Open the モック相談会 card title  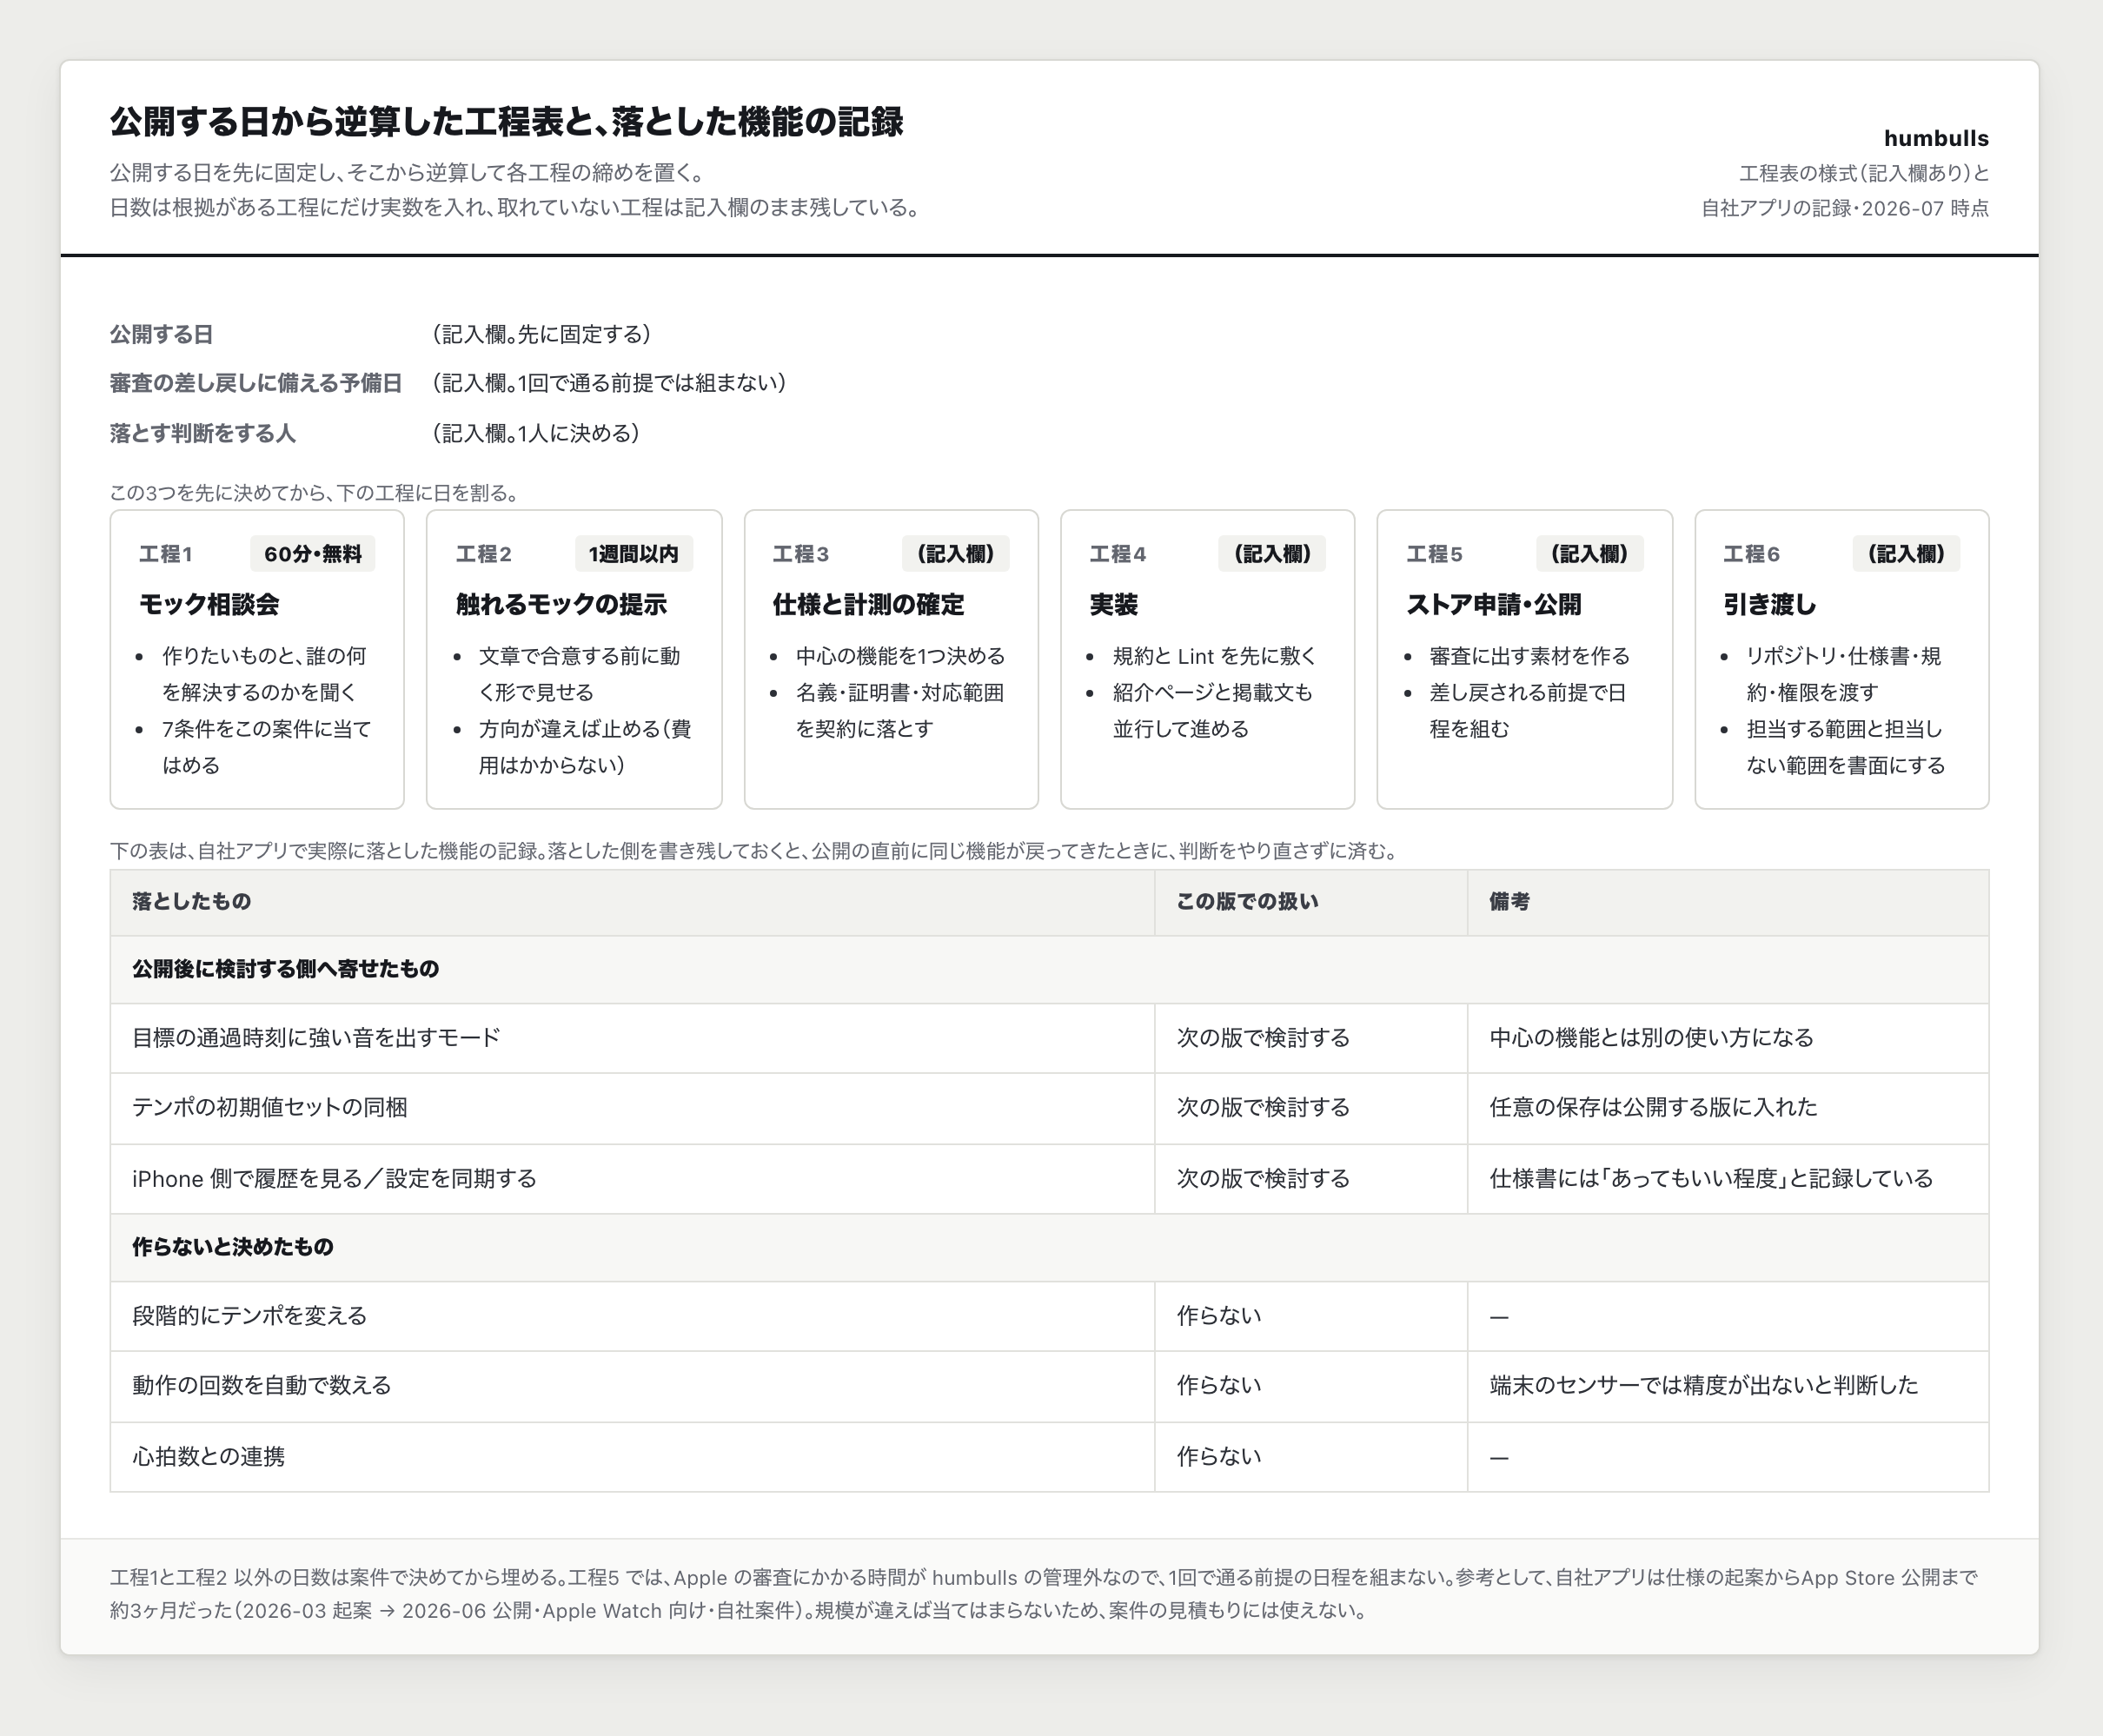209,604
